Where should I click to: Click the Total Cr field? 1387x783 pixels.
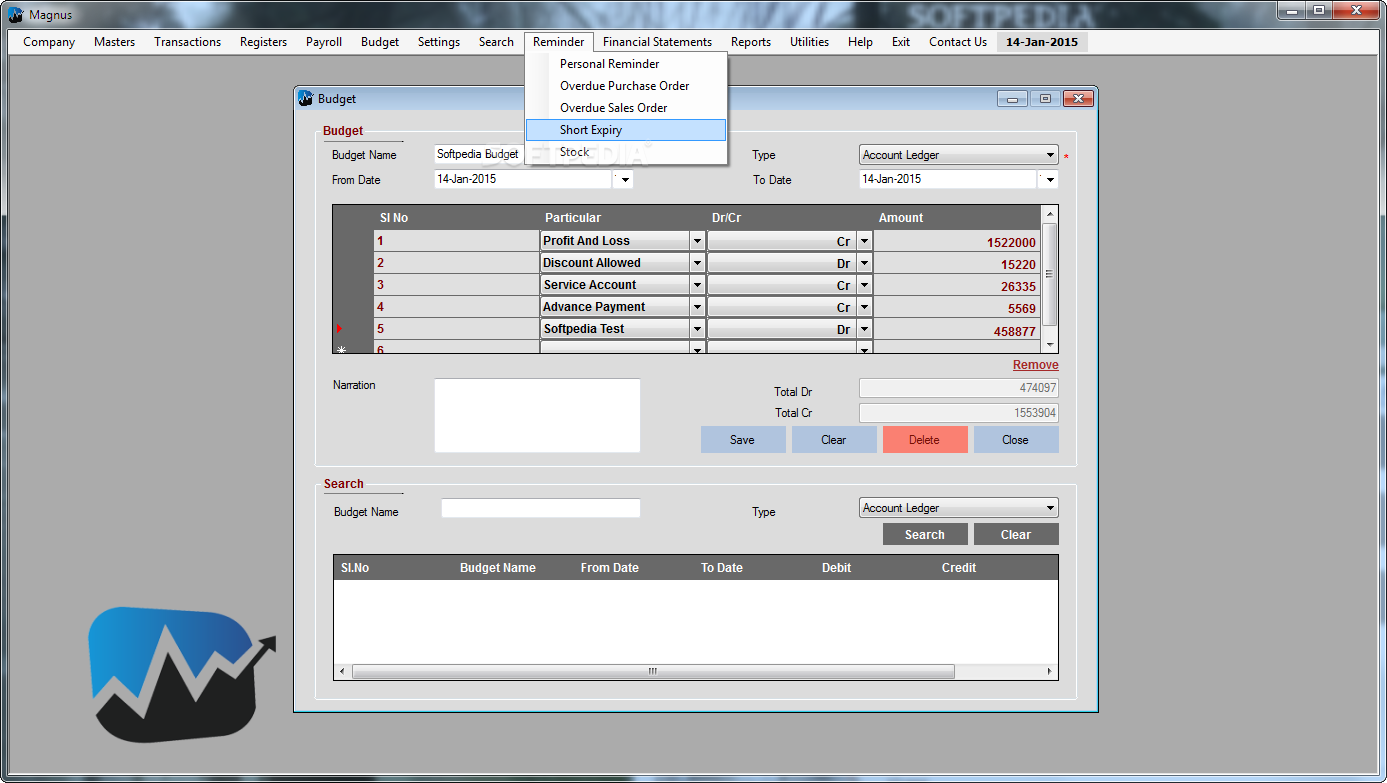click(x=958, y=413)
